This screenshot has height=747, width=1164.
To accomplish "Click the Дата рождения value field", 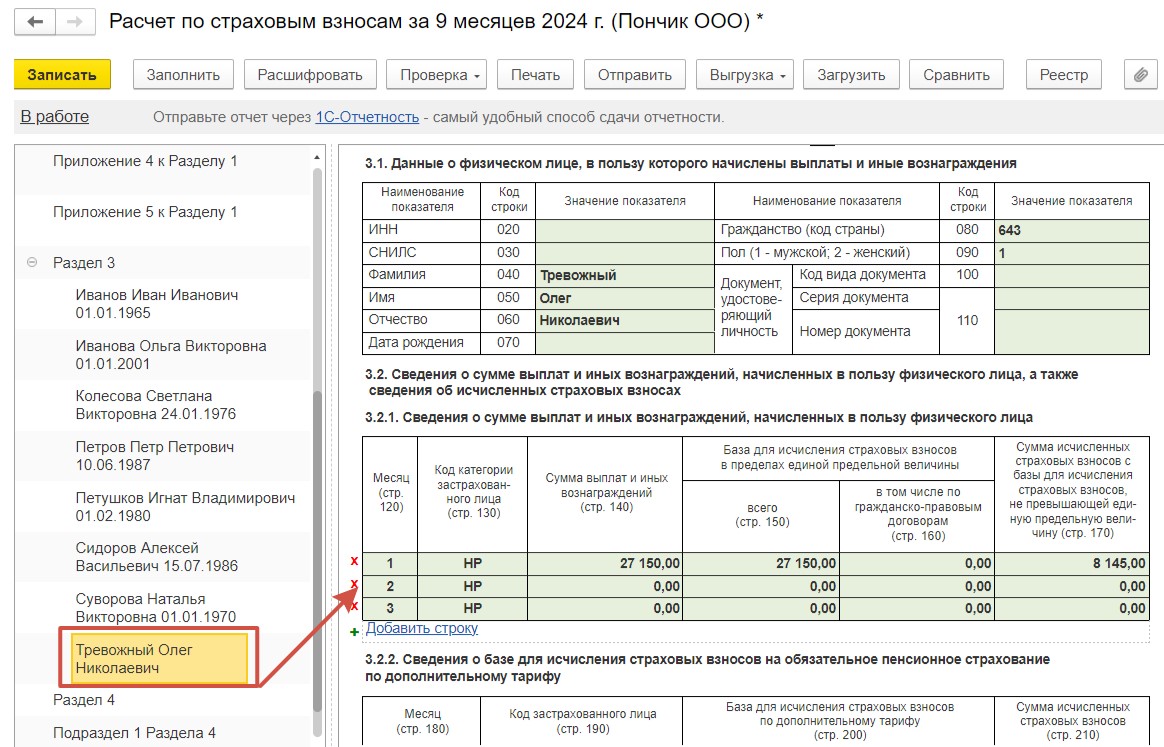I will point(625,343).
